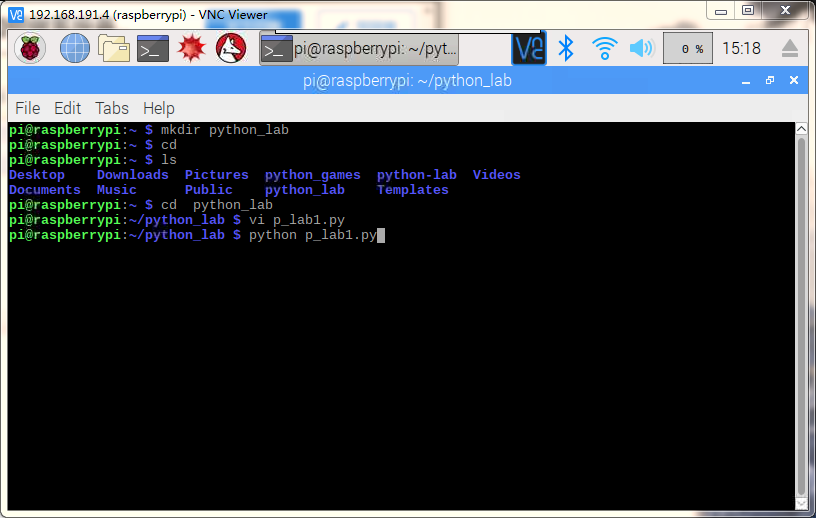Viewport: 816px width, 518px height.
Task: Click the Documents directory name
Action: 45,190
